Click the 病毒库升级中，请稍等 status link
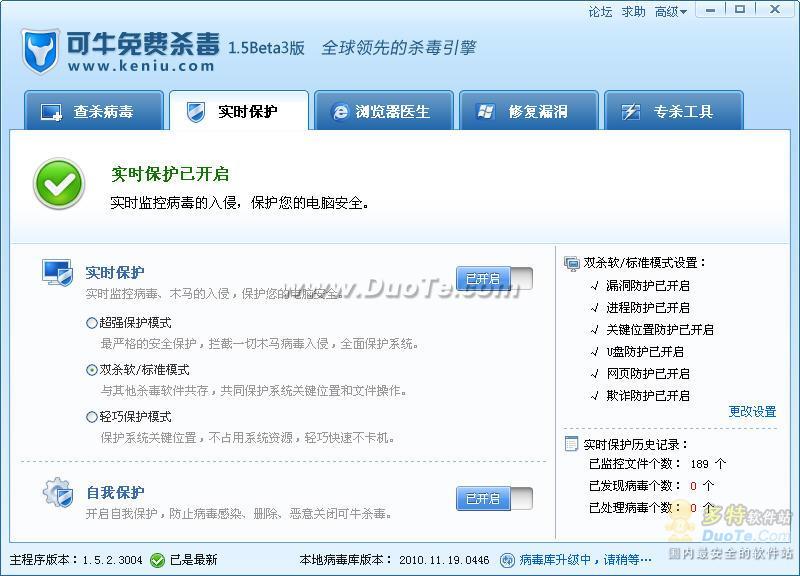Viewport: 800px width, 576px height. tap(585, 560)
